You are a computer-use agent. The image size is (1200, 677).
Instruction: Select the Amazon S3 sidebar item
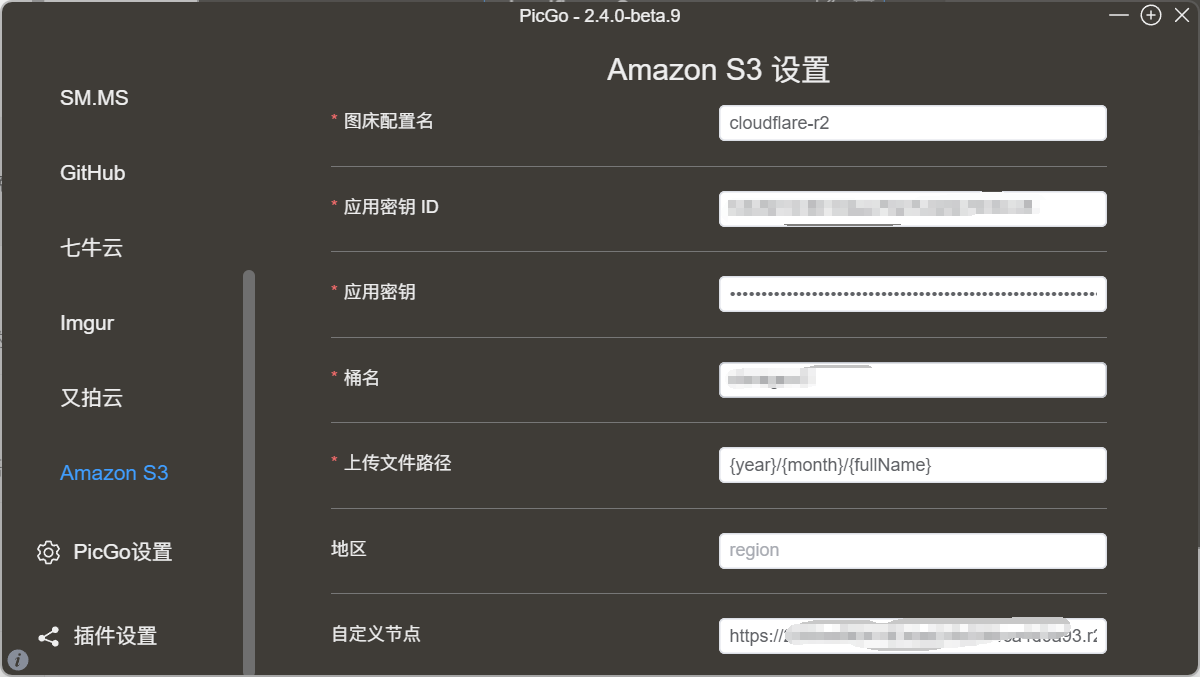(114, 473)
